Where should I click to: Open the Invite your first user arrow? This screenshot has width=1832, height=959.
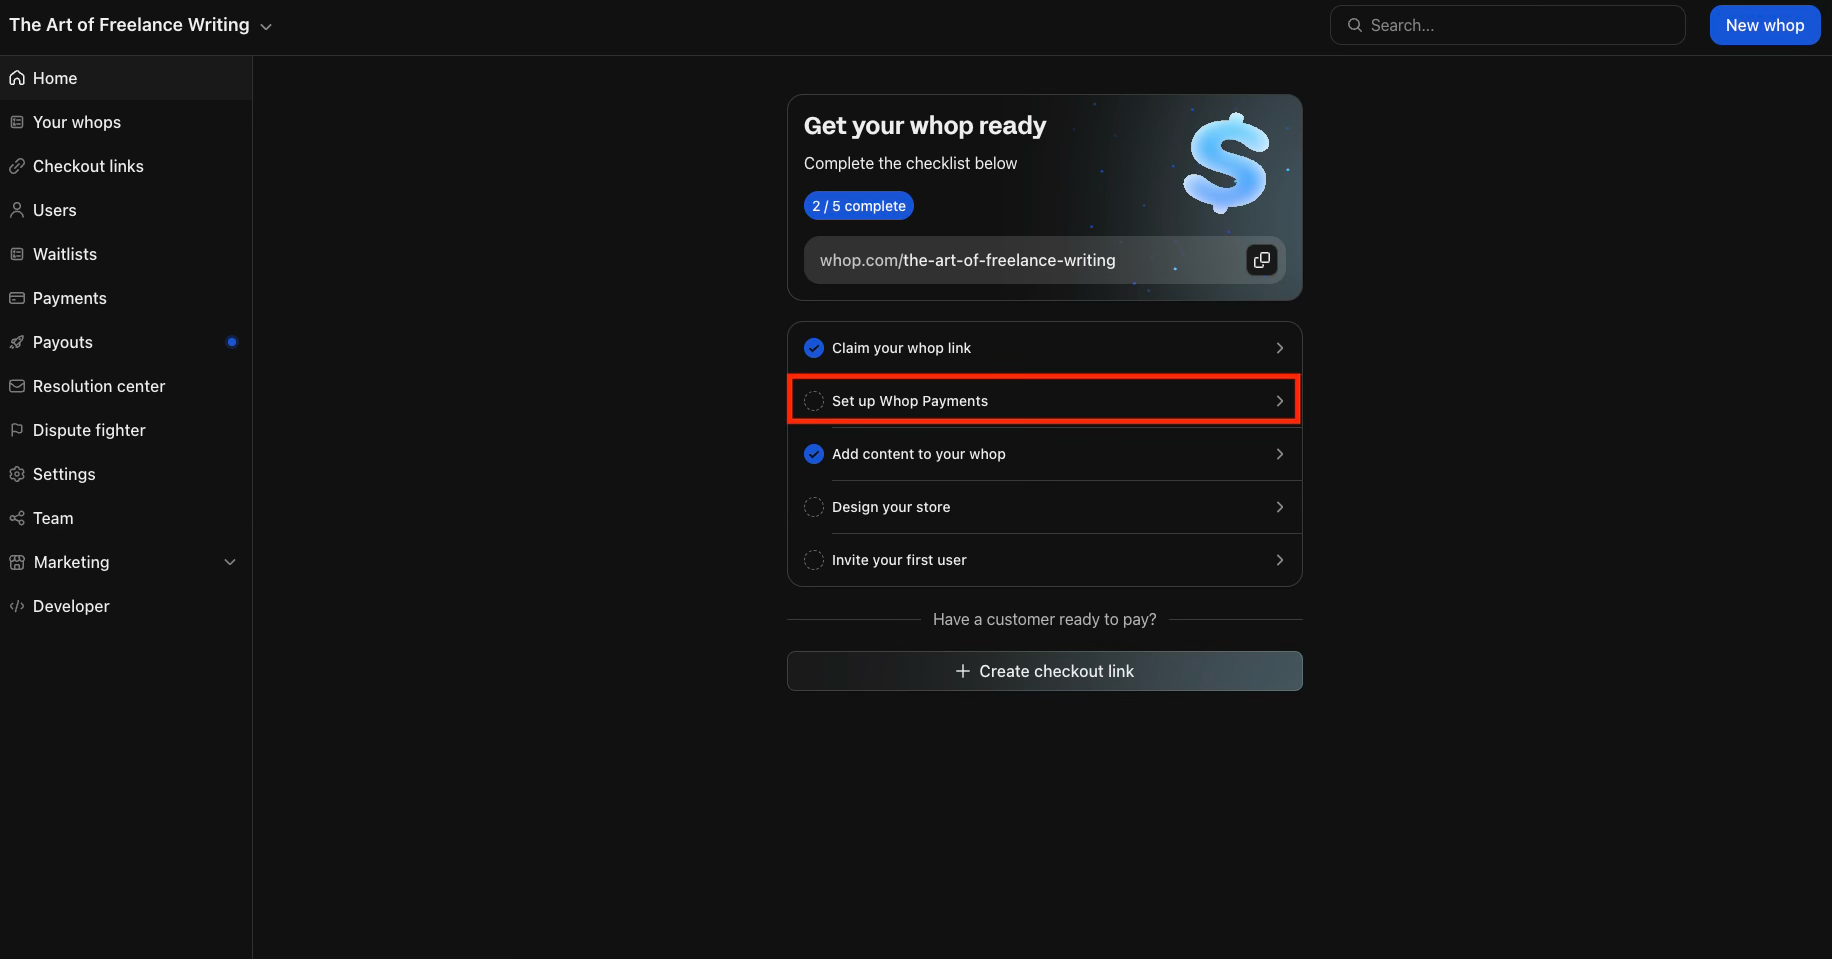tap(1279, 560)
